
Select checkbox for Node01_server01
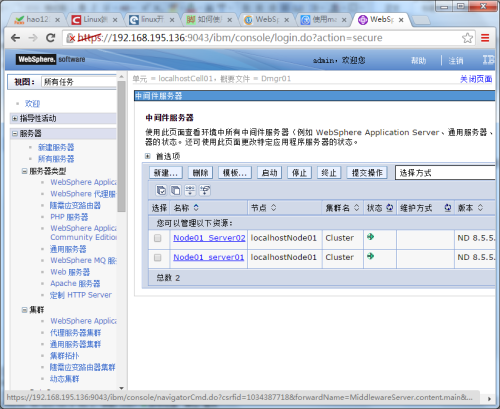point(158,257)
